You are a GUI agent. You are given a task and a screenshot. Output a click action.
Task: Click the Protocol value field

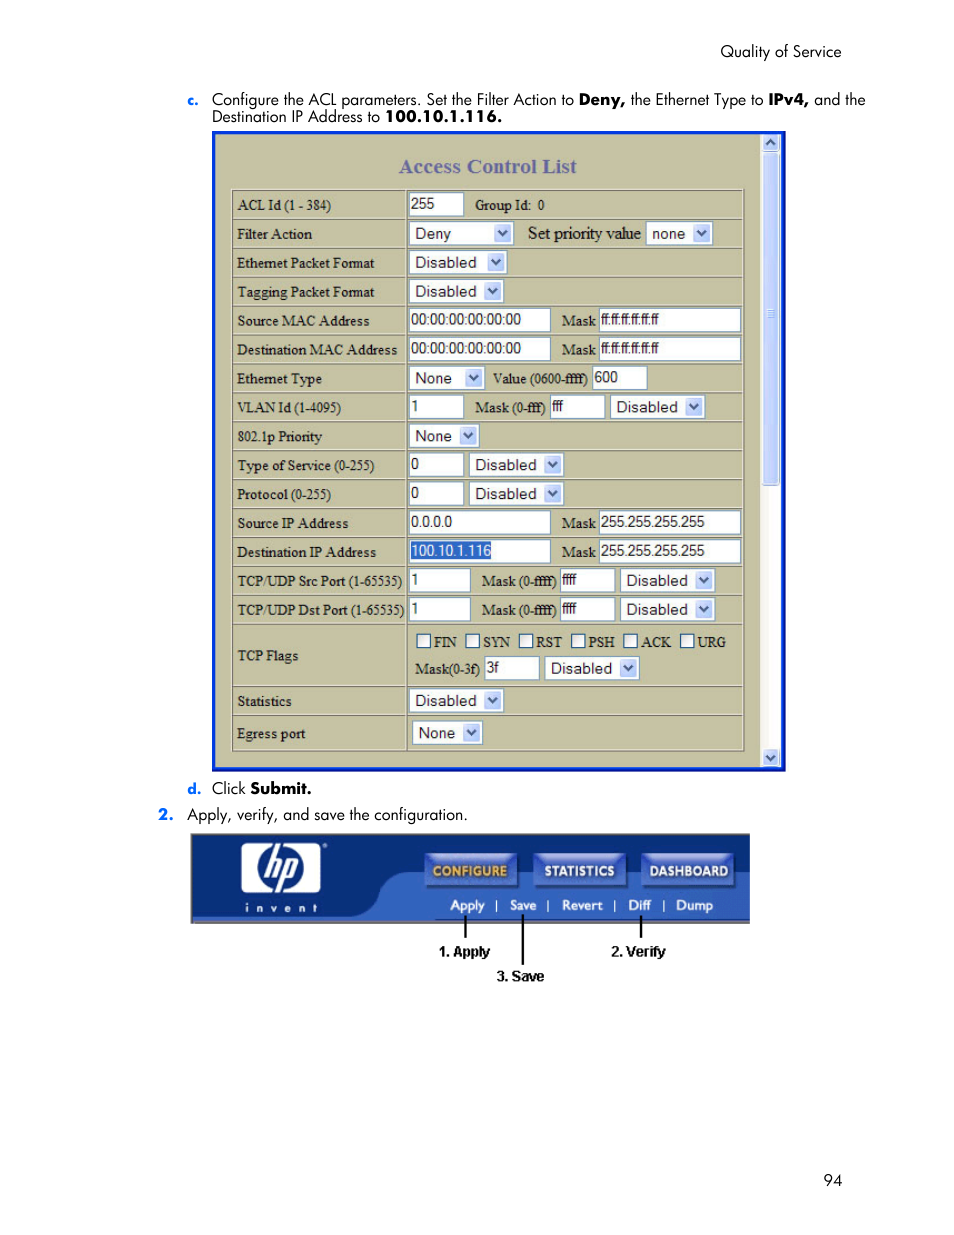point(436,494)
